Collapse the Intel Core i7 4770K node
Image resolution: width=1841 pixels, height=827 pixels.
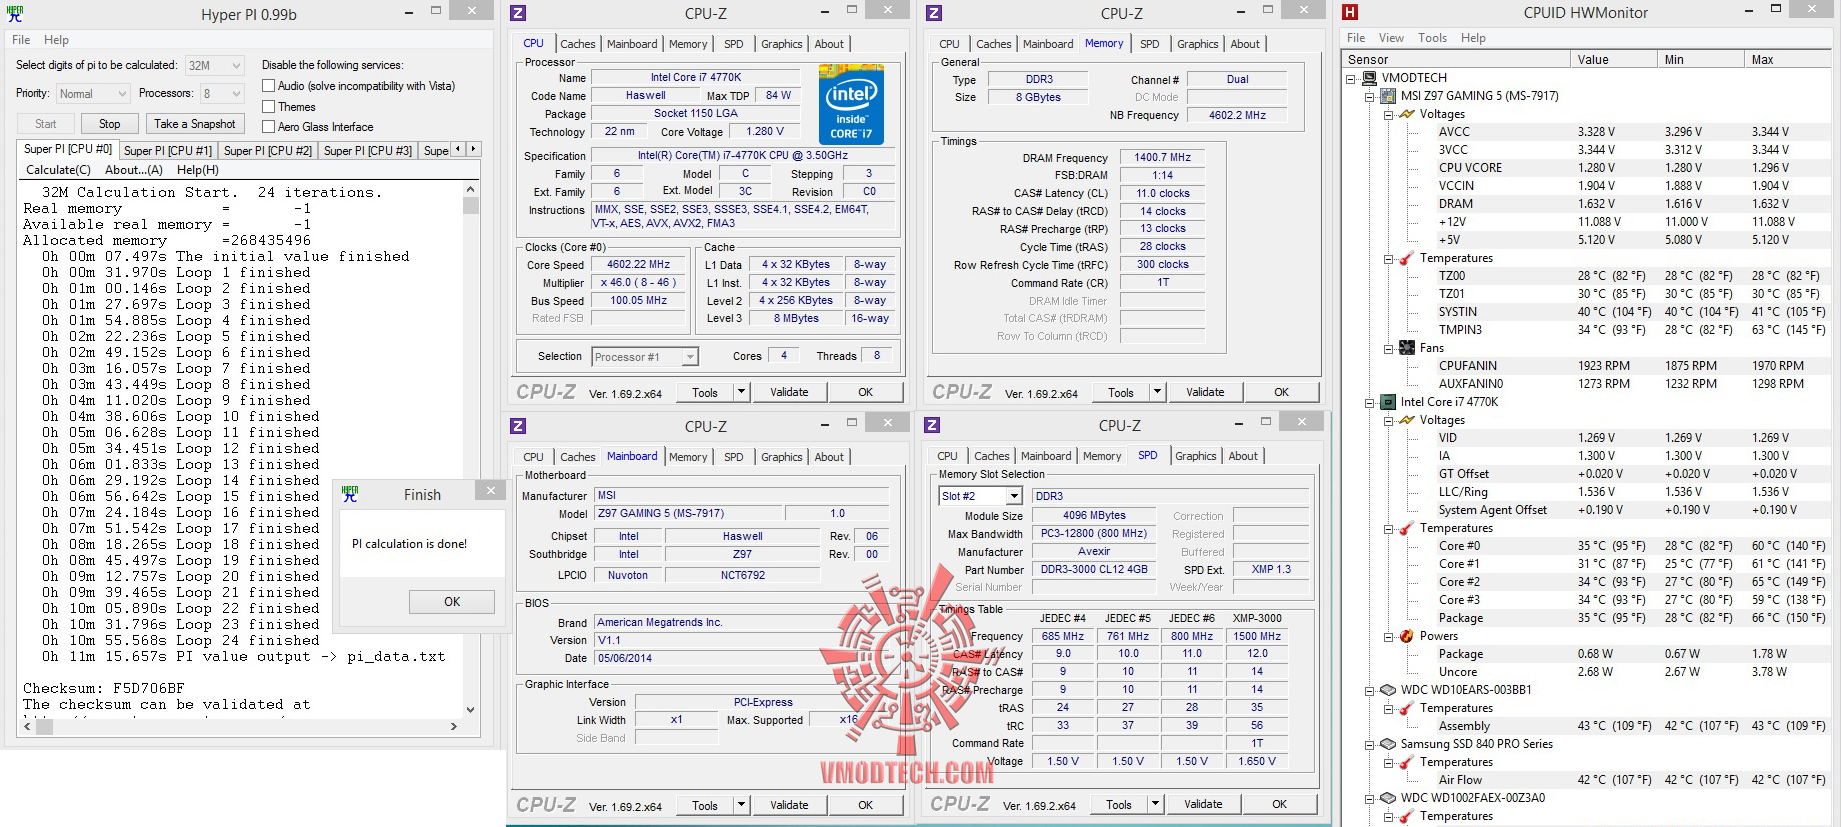tap(1370, 402)
